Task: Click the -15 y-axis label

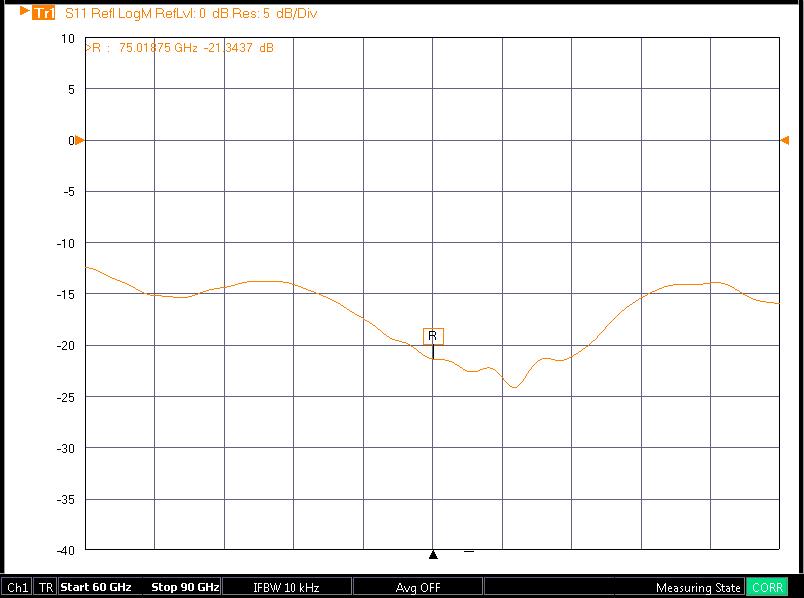Action: point(66,294)
